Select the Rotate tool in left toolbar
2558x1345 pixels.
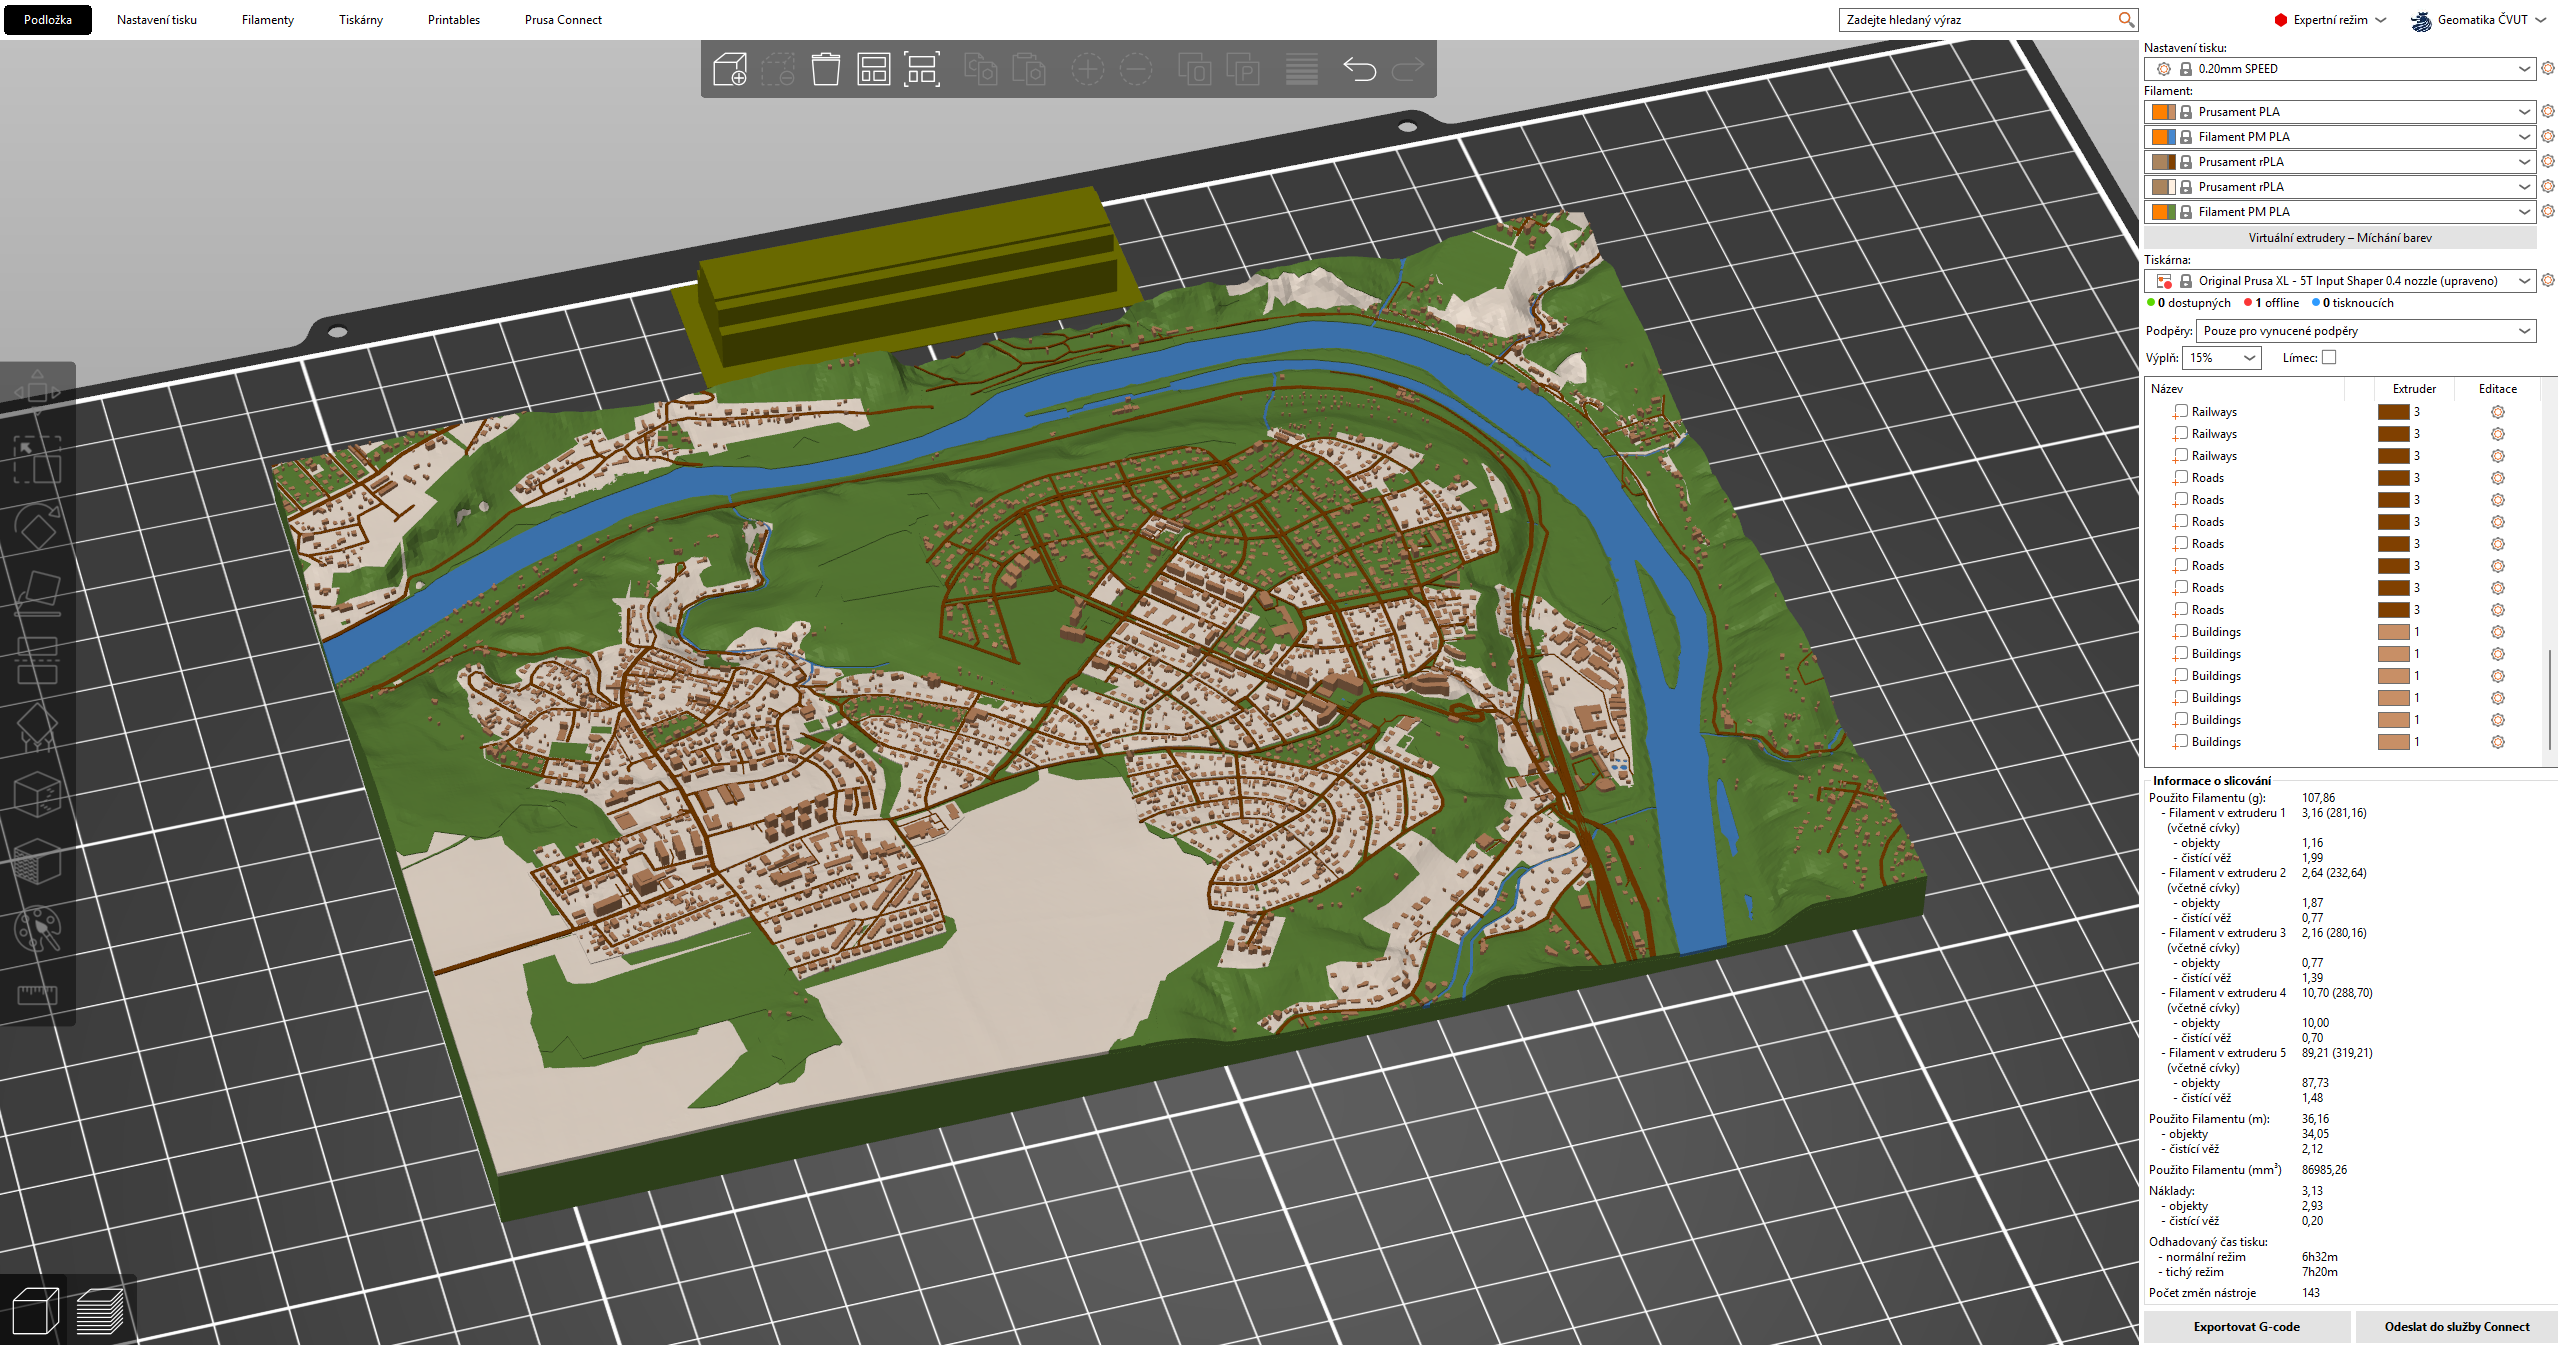pyautogui.click(x=37, y=526)
